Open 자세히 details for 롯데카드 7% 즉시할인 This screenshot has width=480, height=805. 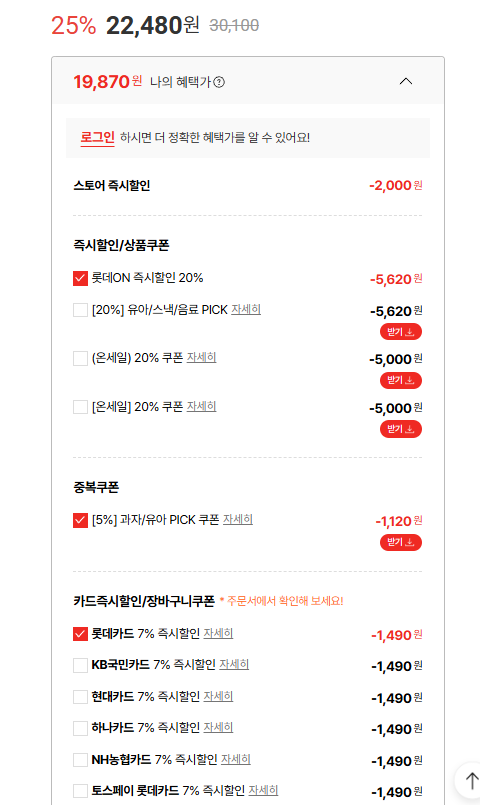[x=218, y=634]
